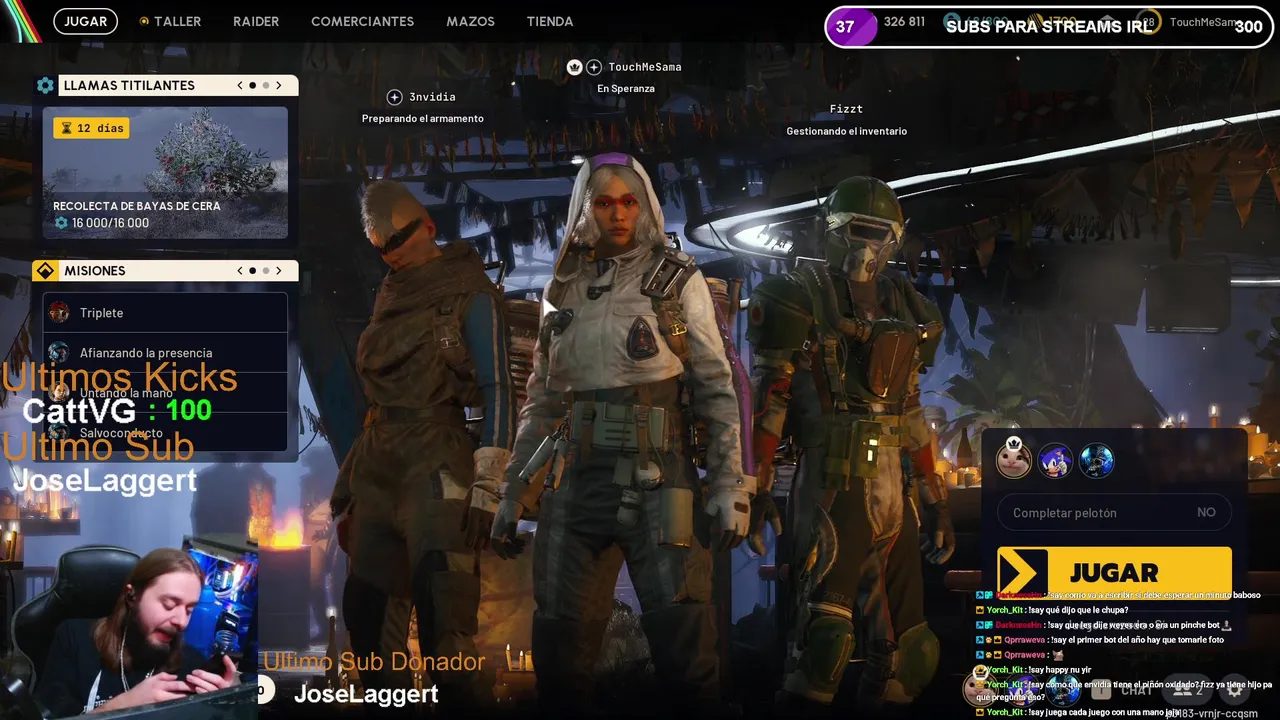1280x720 pixels.
Task: Click the 12 días timer badge
Action: pos(91,128)
